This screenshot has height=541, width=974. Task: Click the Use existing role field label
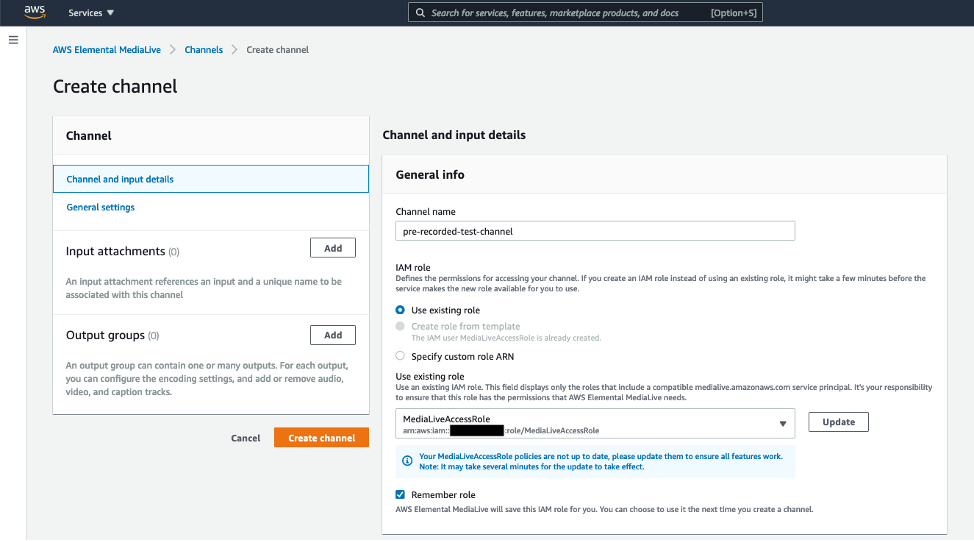coord(430,376)
